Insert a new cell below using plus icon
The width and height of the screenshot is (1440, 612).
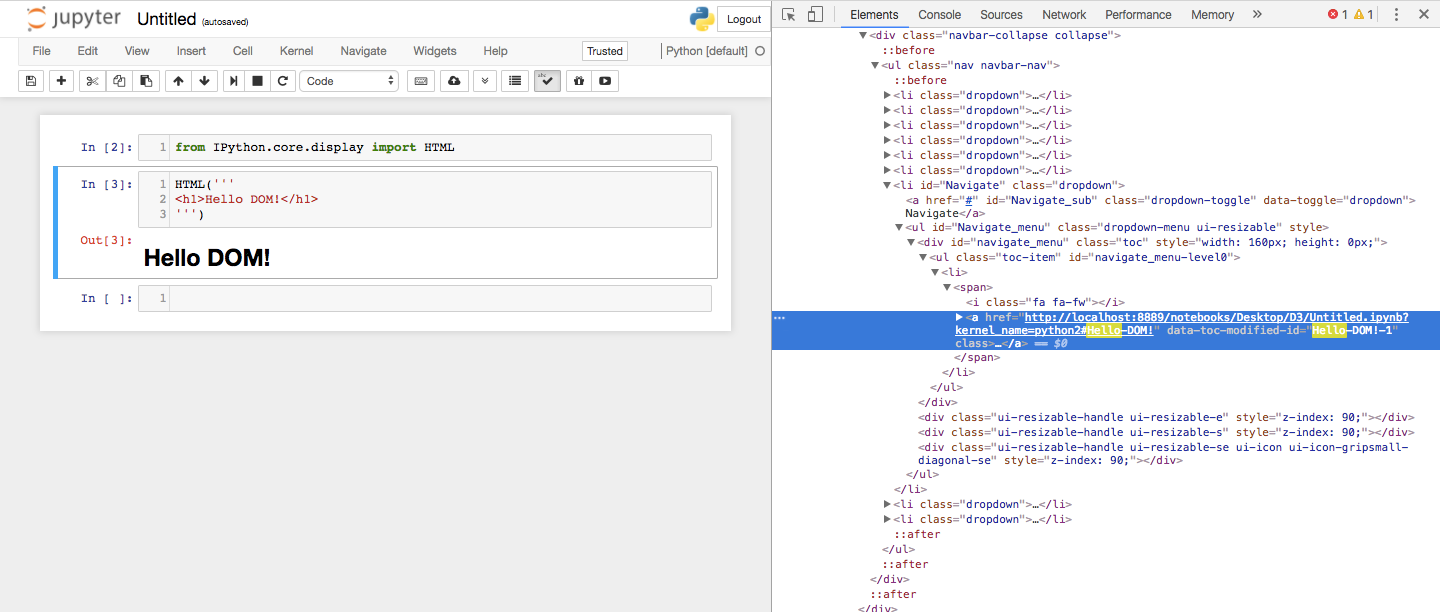[x=61, y=81]
